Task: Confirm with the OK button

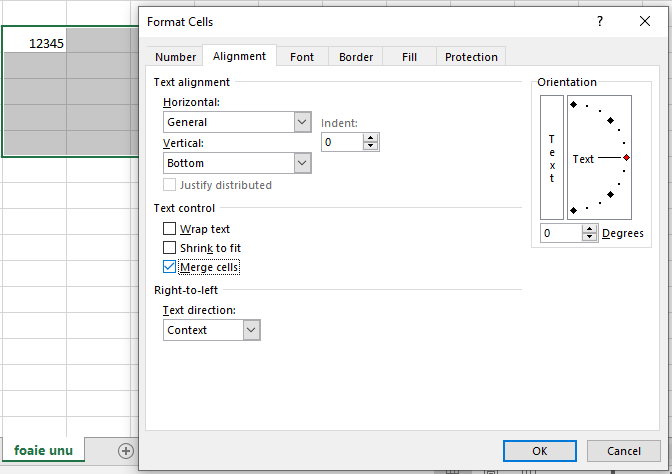Action: click(540, 451)
